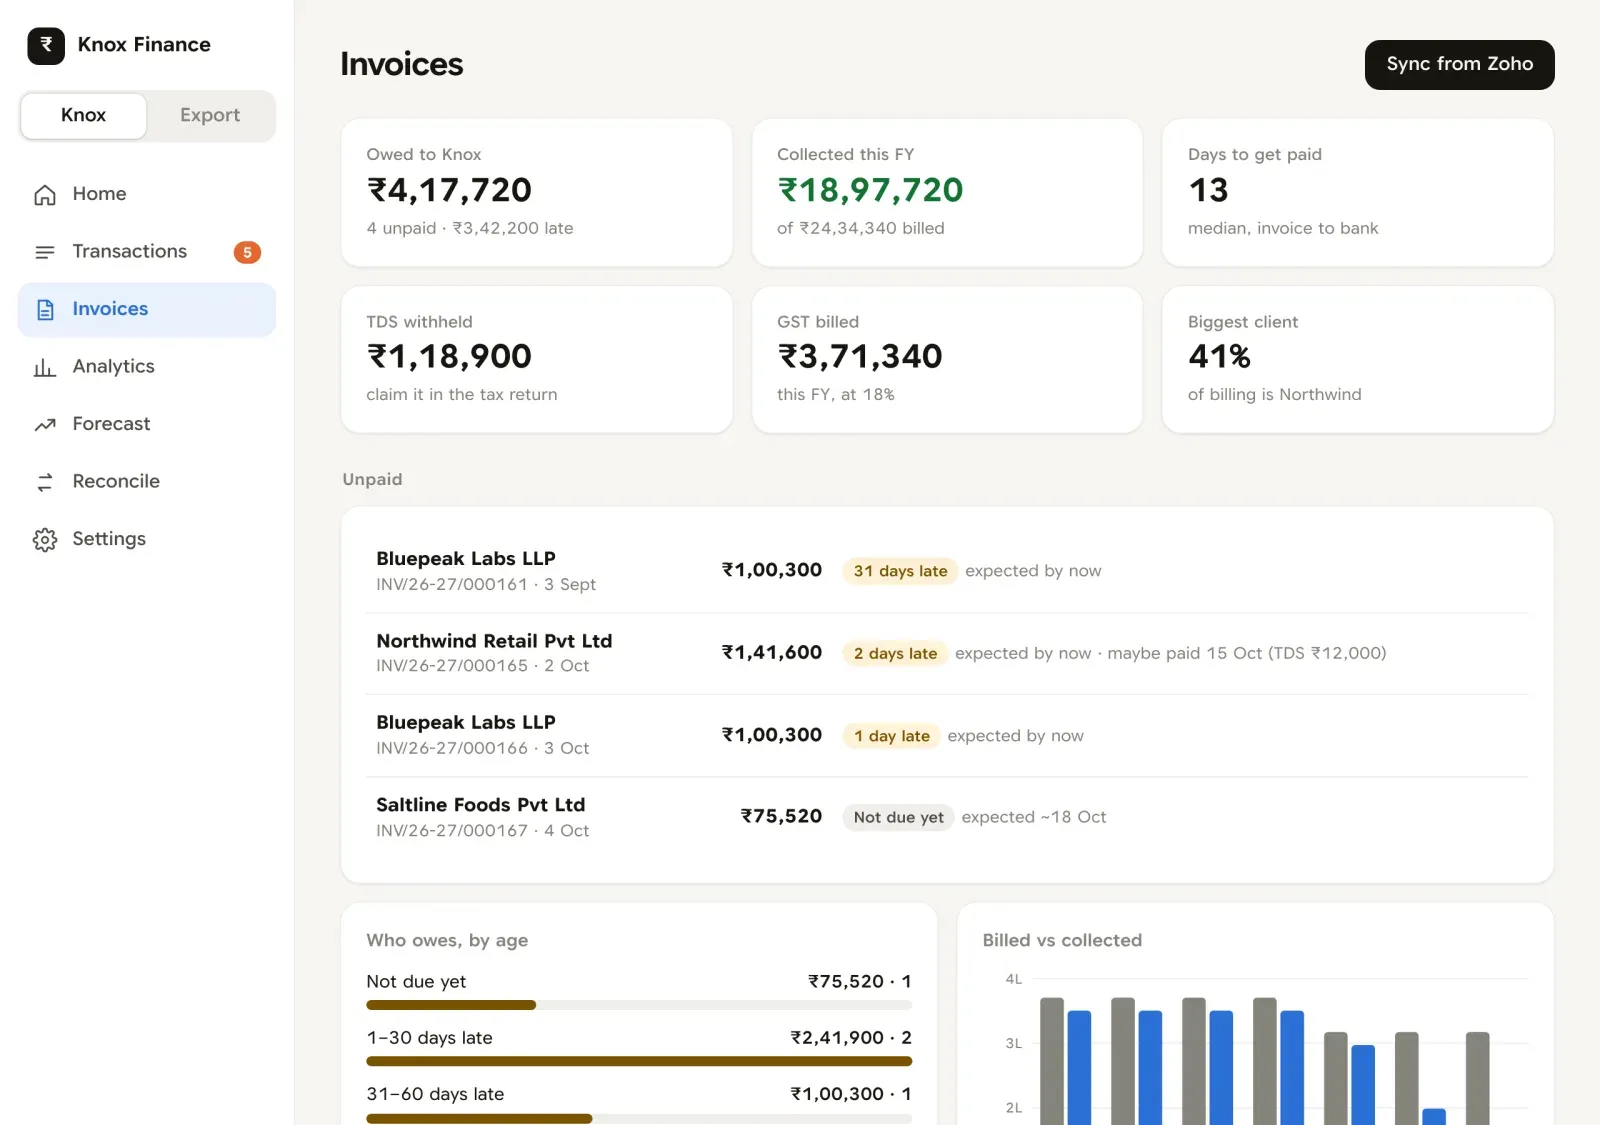Screen dimensions: 1600x1125
Task: Click the Sync from Zoho button
Action: [1459, 65]
